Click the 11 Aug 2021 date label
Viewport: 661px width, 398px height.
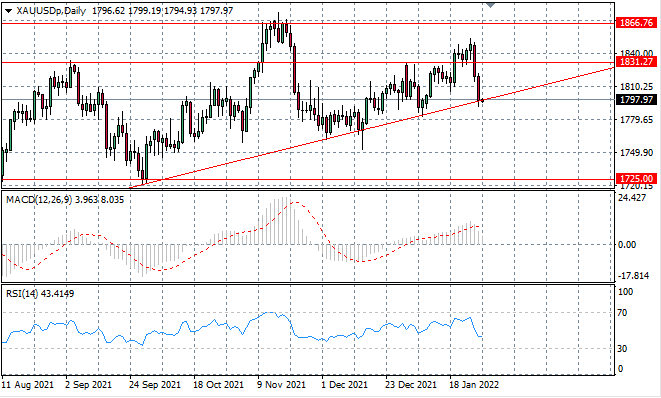(x=28, y=385)
